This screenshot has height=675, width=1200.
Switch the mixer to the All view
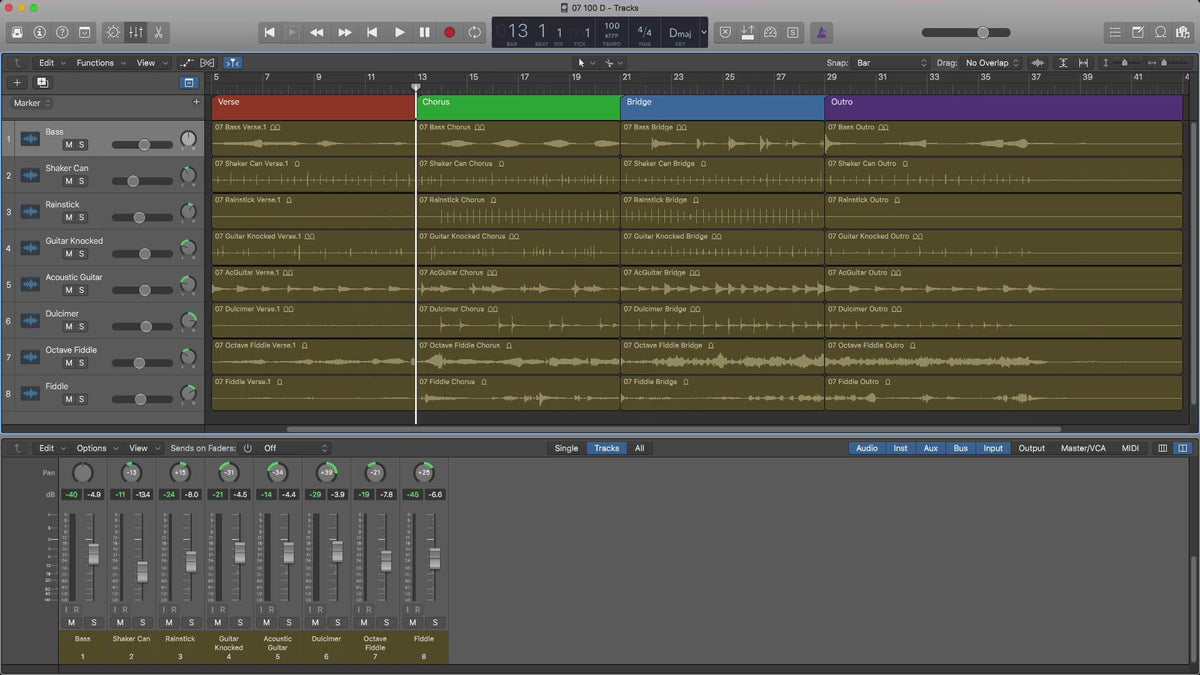point(639,448)
